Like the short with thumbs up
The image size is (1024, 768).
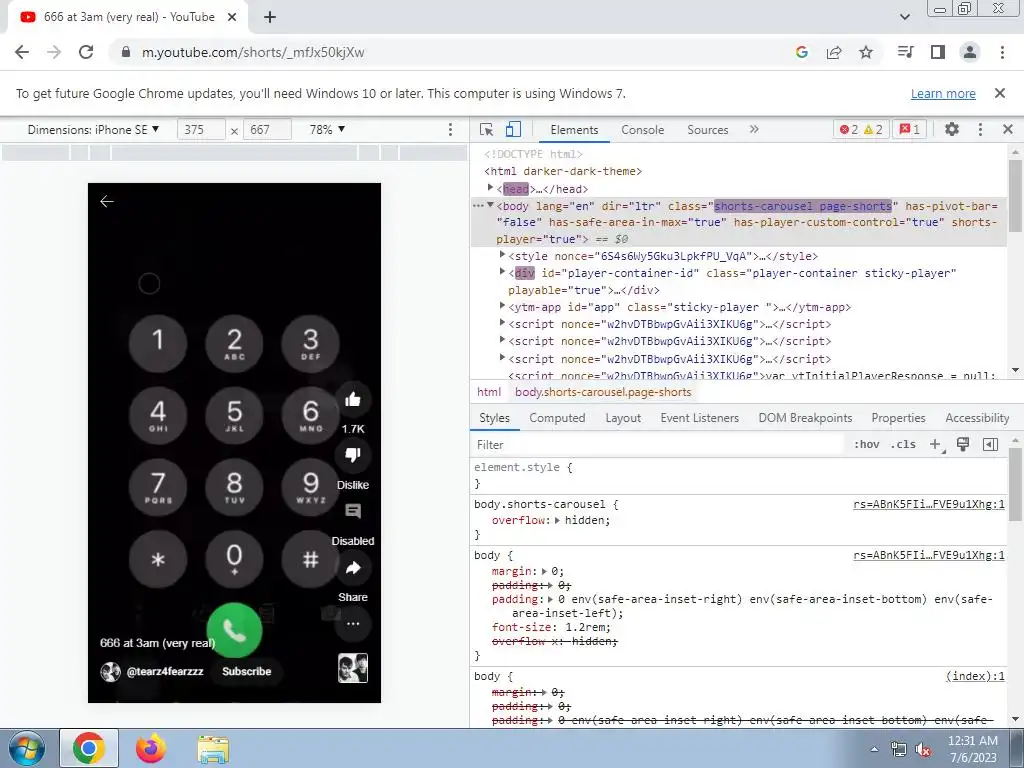click(x=353, y=400)
